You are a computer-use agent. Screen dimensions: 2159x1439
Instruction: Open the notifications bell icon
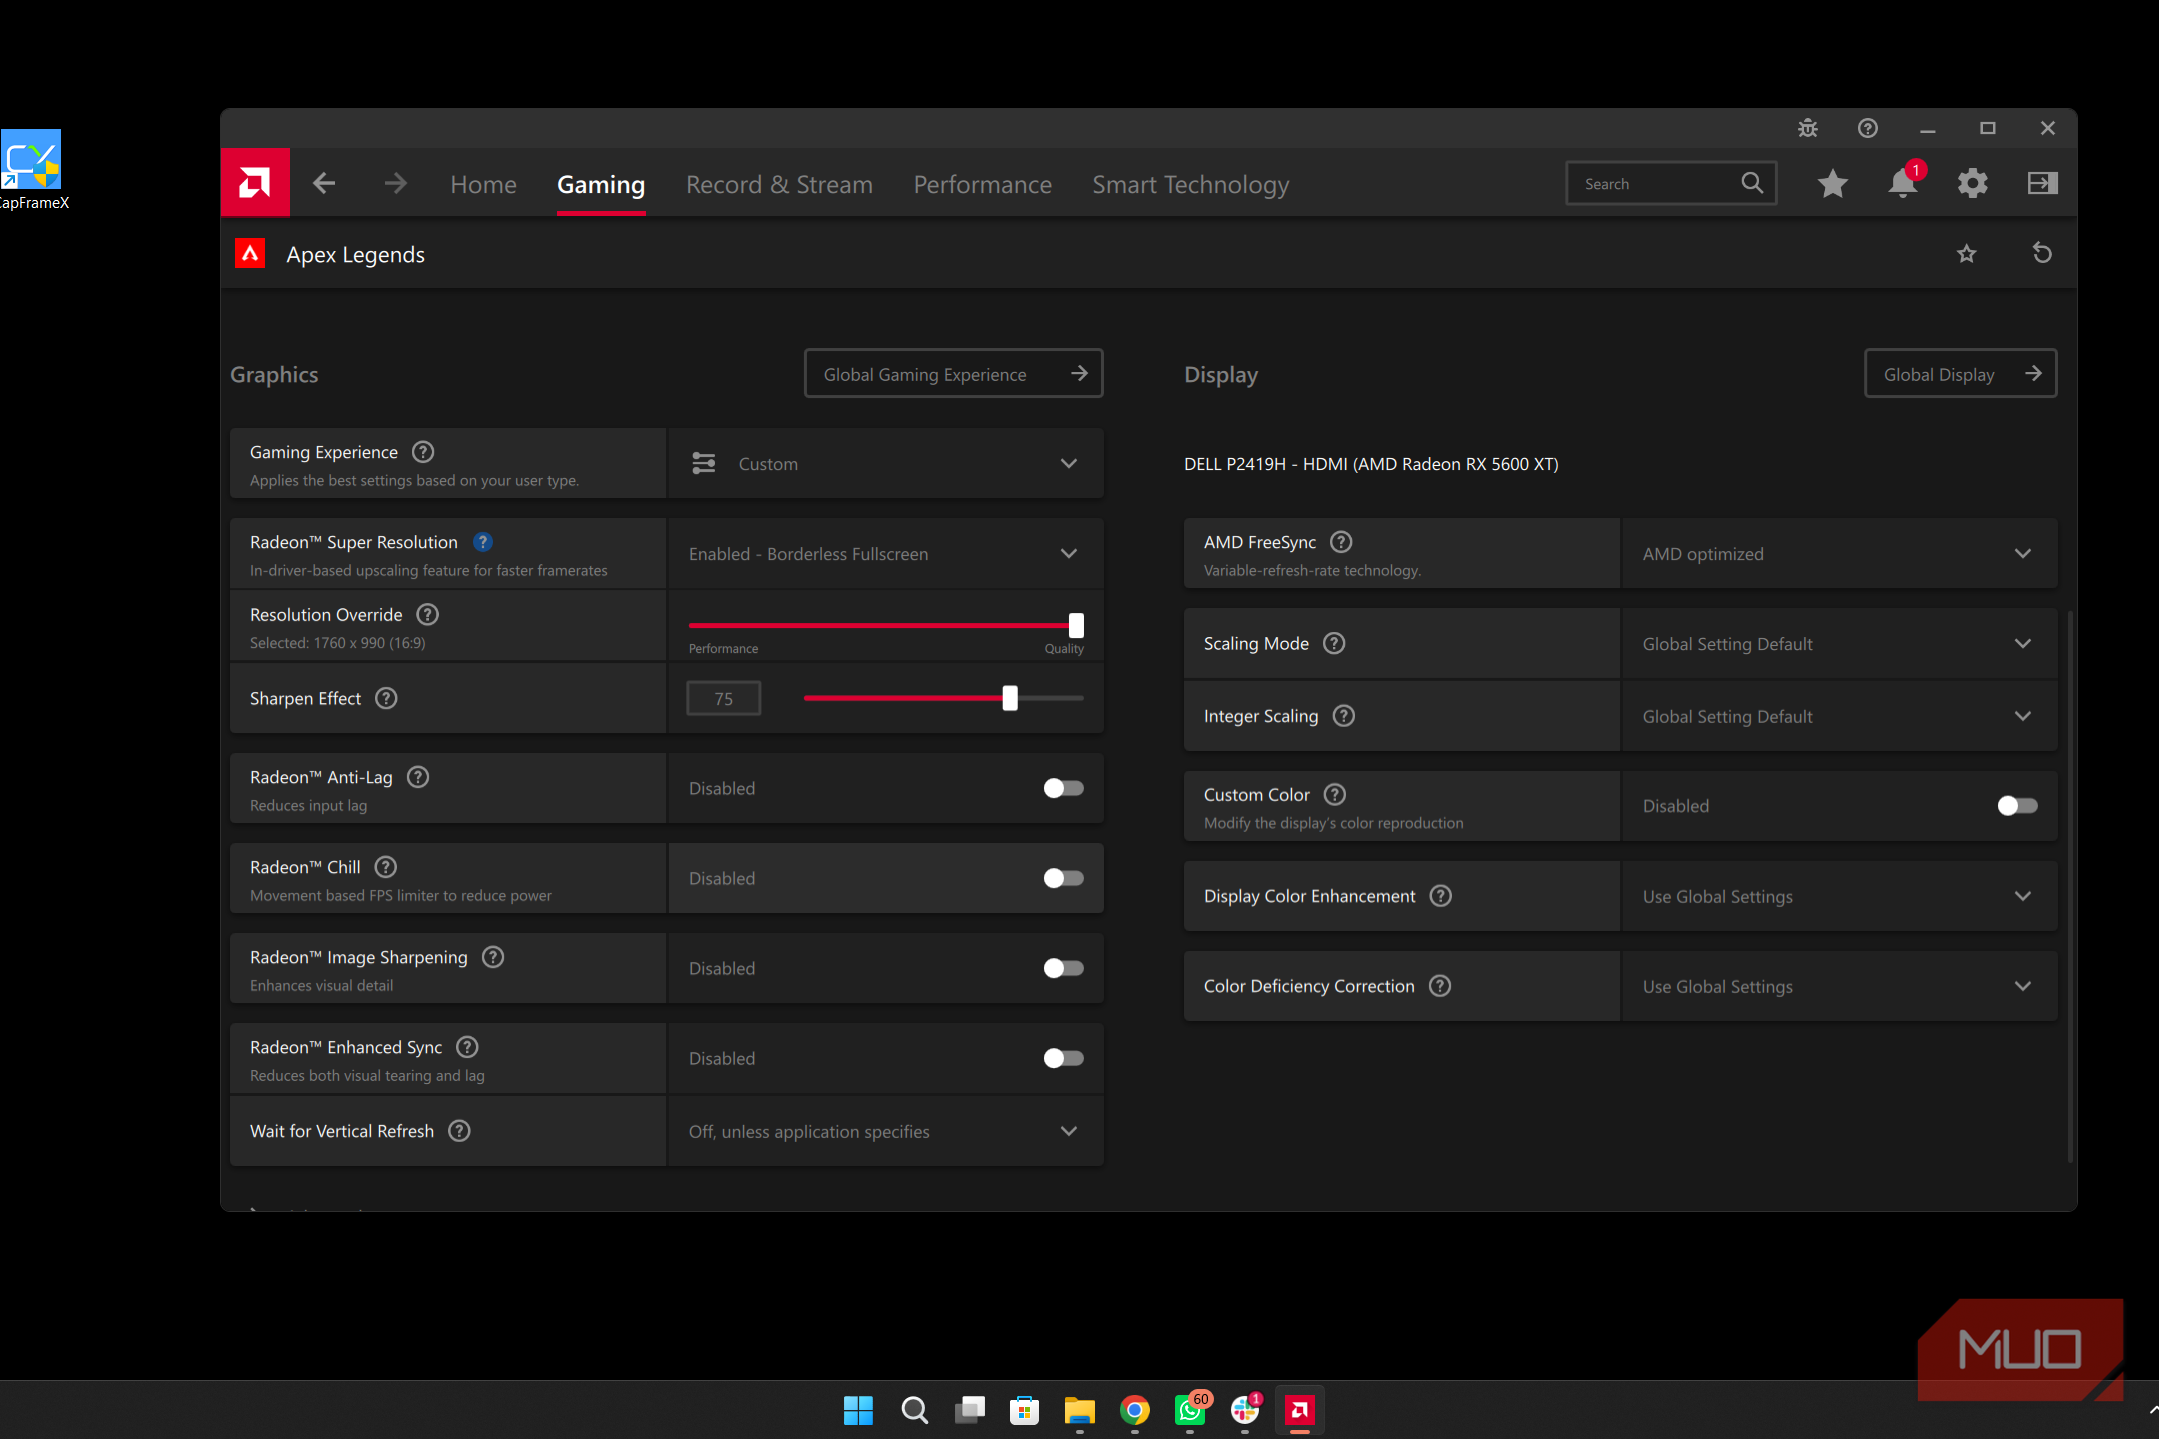tap(1903, 183)
